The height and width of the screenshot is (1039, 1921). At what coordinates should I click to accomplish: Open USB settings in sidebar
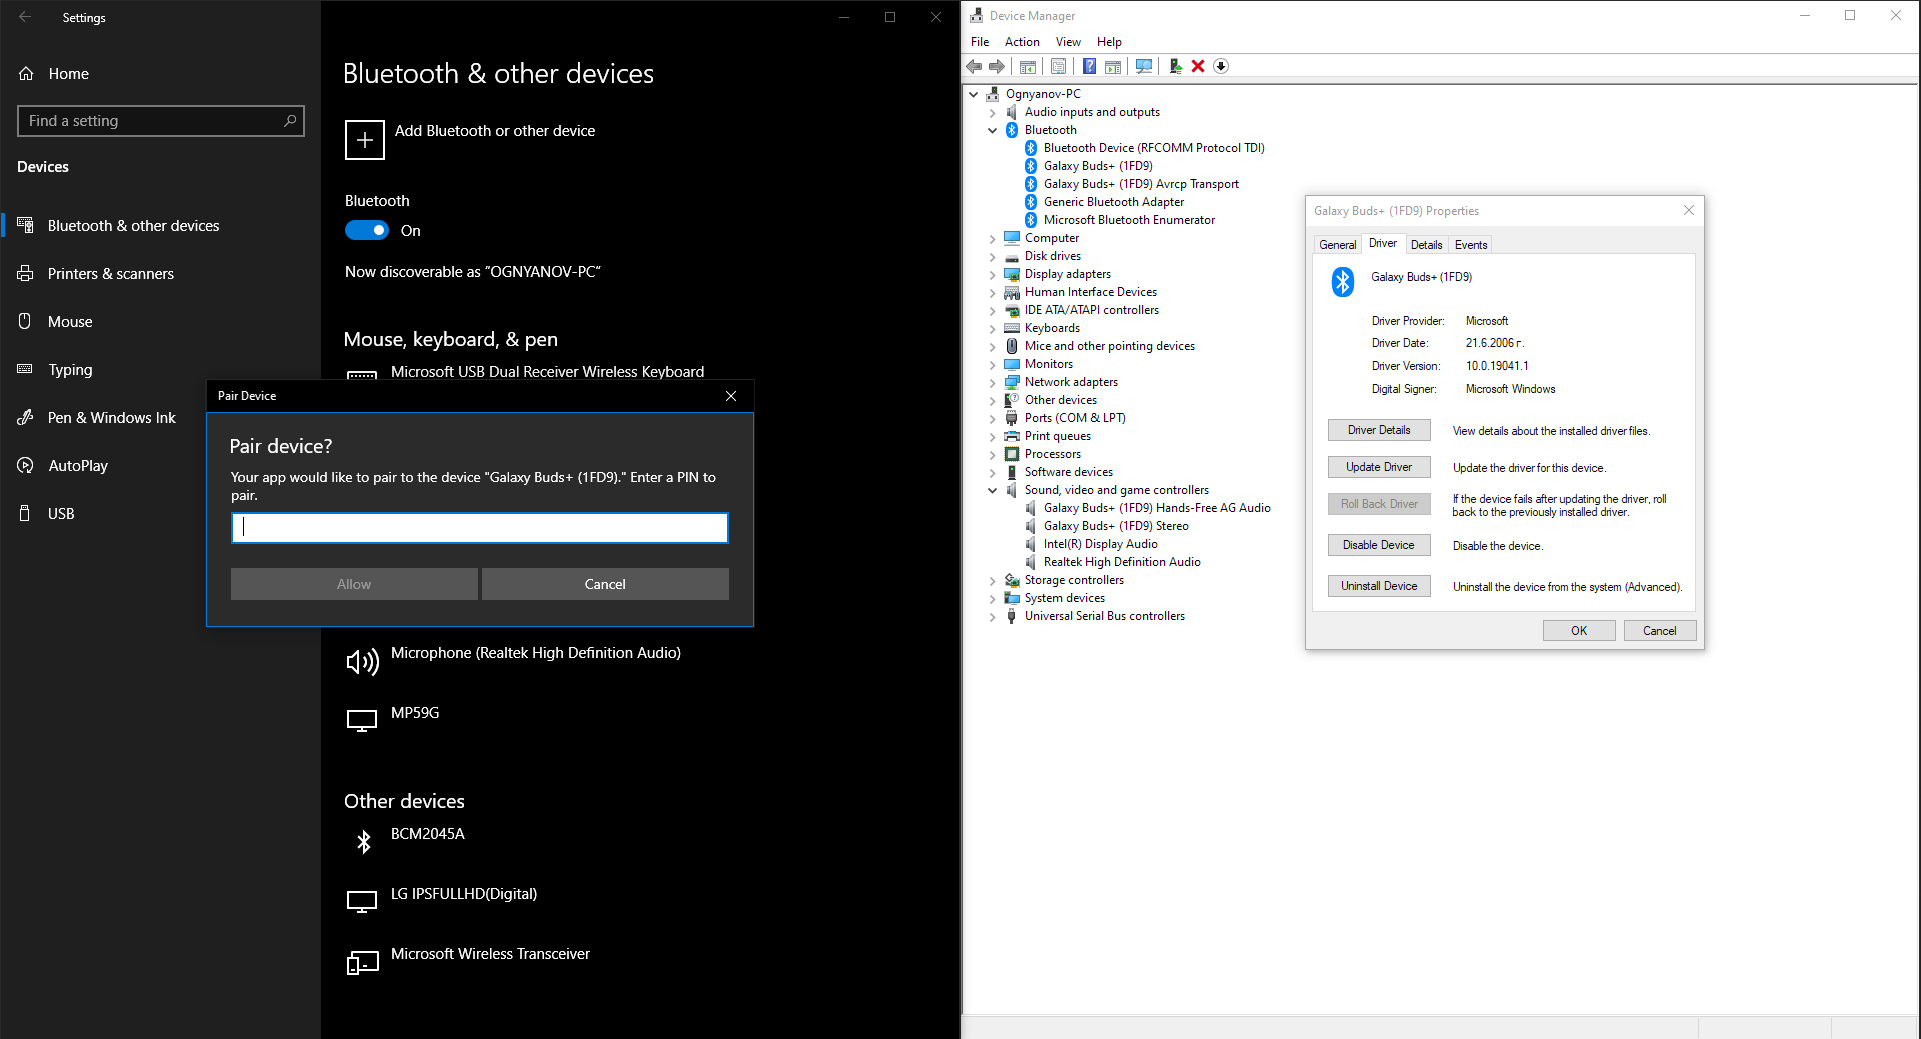[61, 514]
